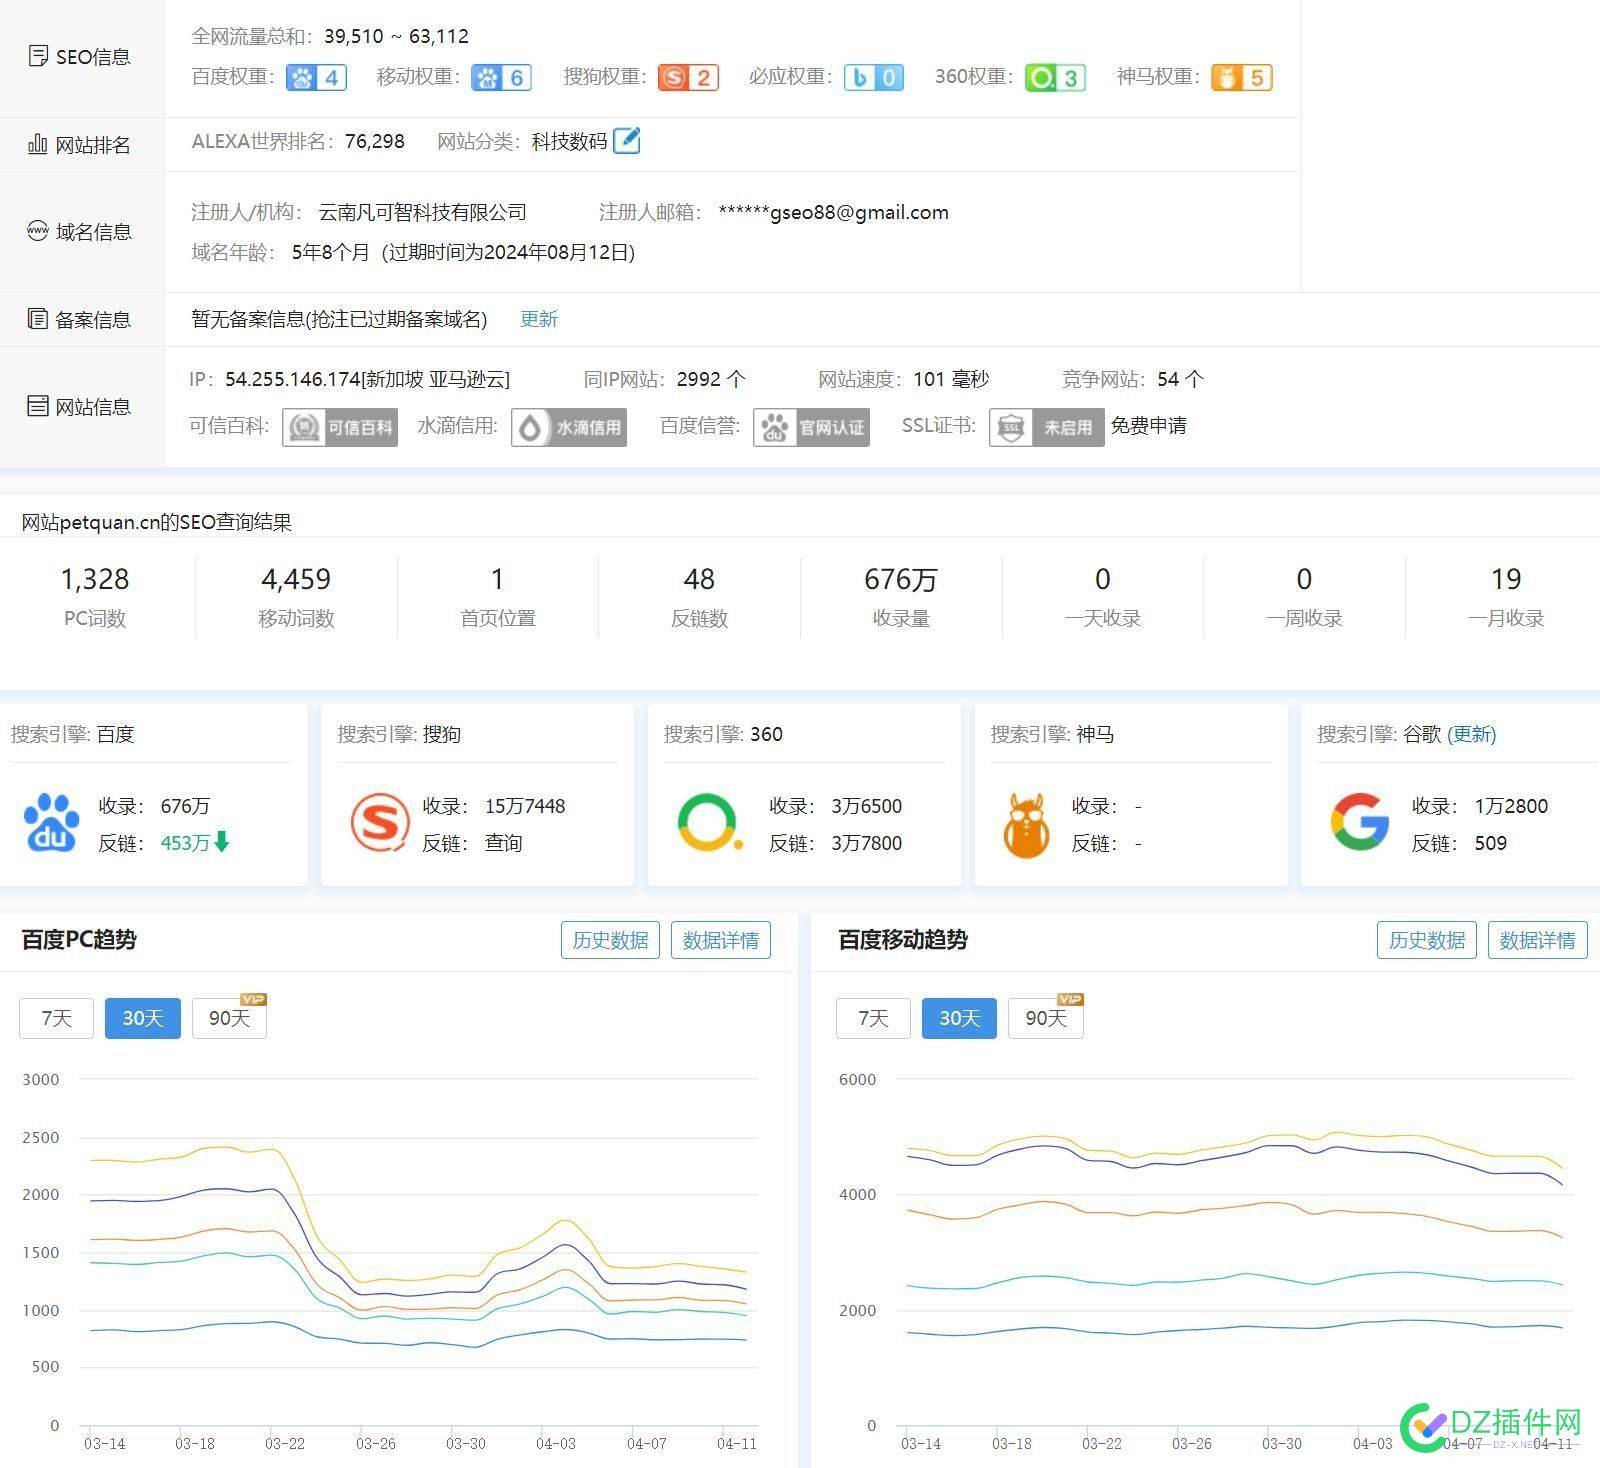1600x1468 pixels.
Task: Open 历史数据 for 百度PC趋势
Action: pos(610,940)
